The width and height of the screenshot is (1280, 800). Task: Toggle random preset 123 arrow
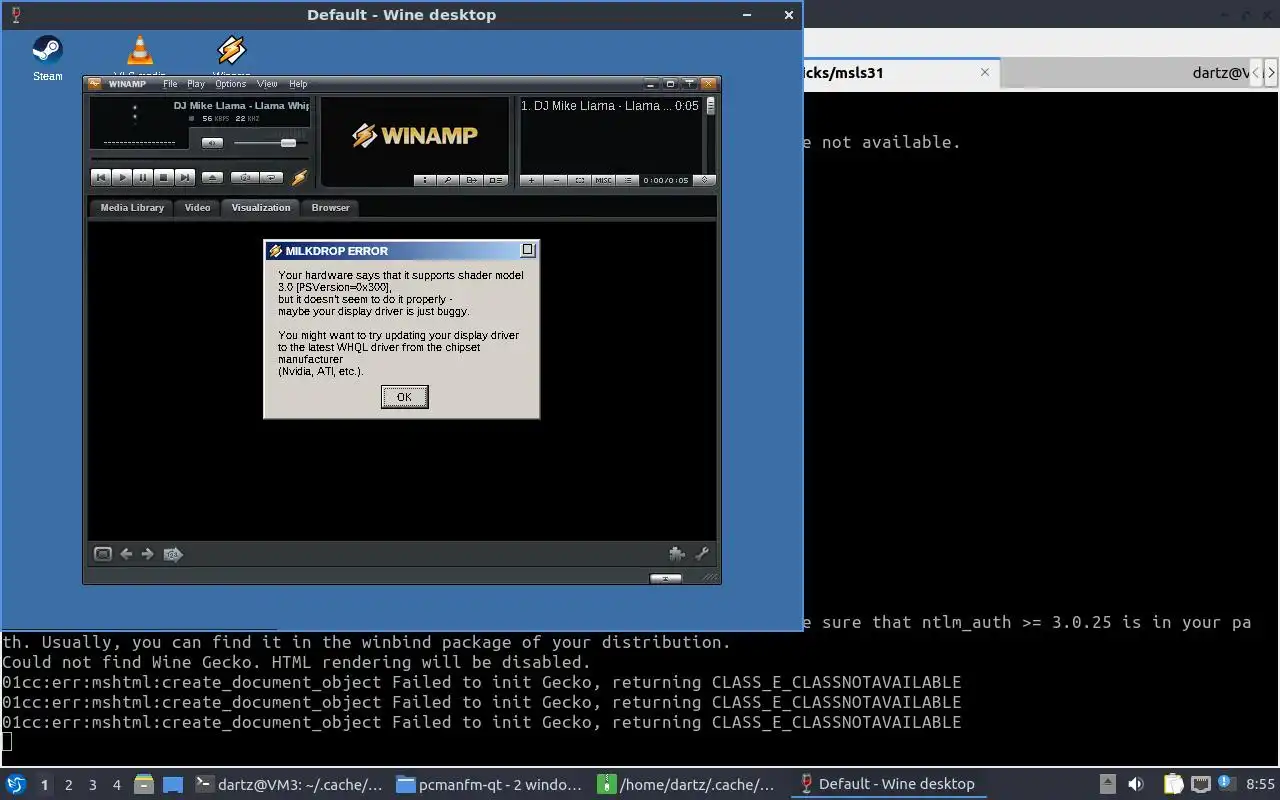click(173, 554)
